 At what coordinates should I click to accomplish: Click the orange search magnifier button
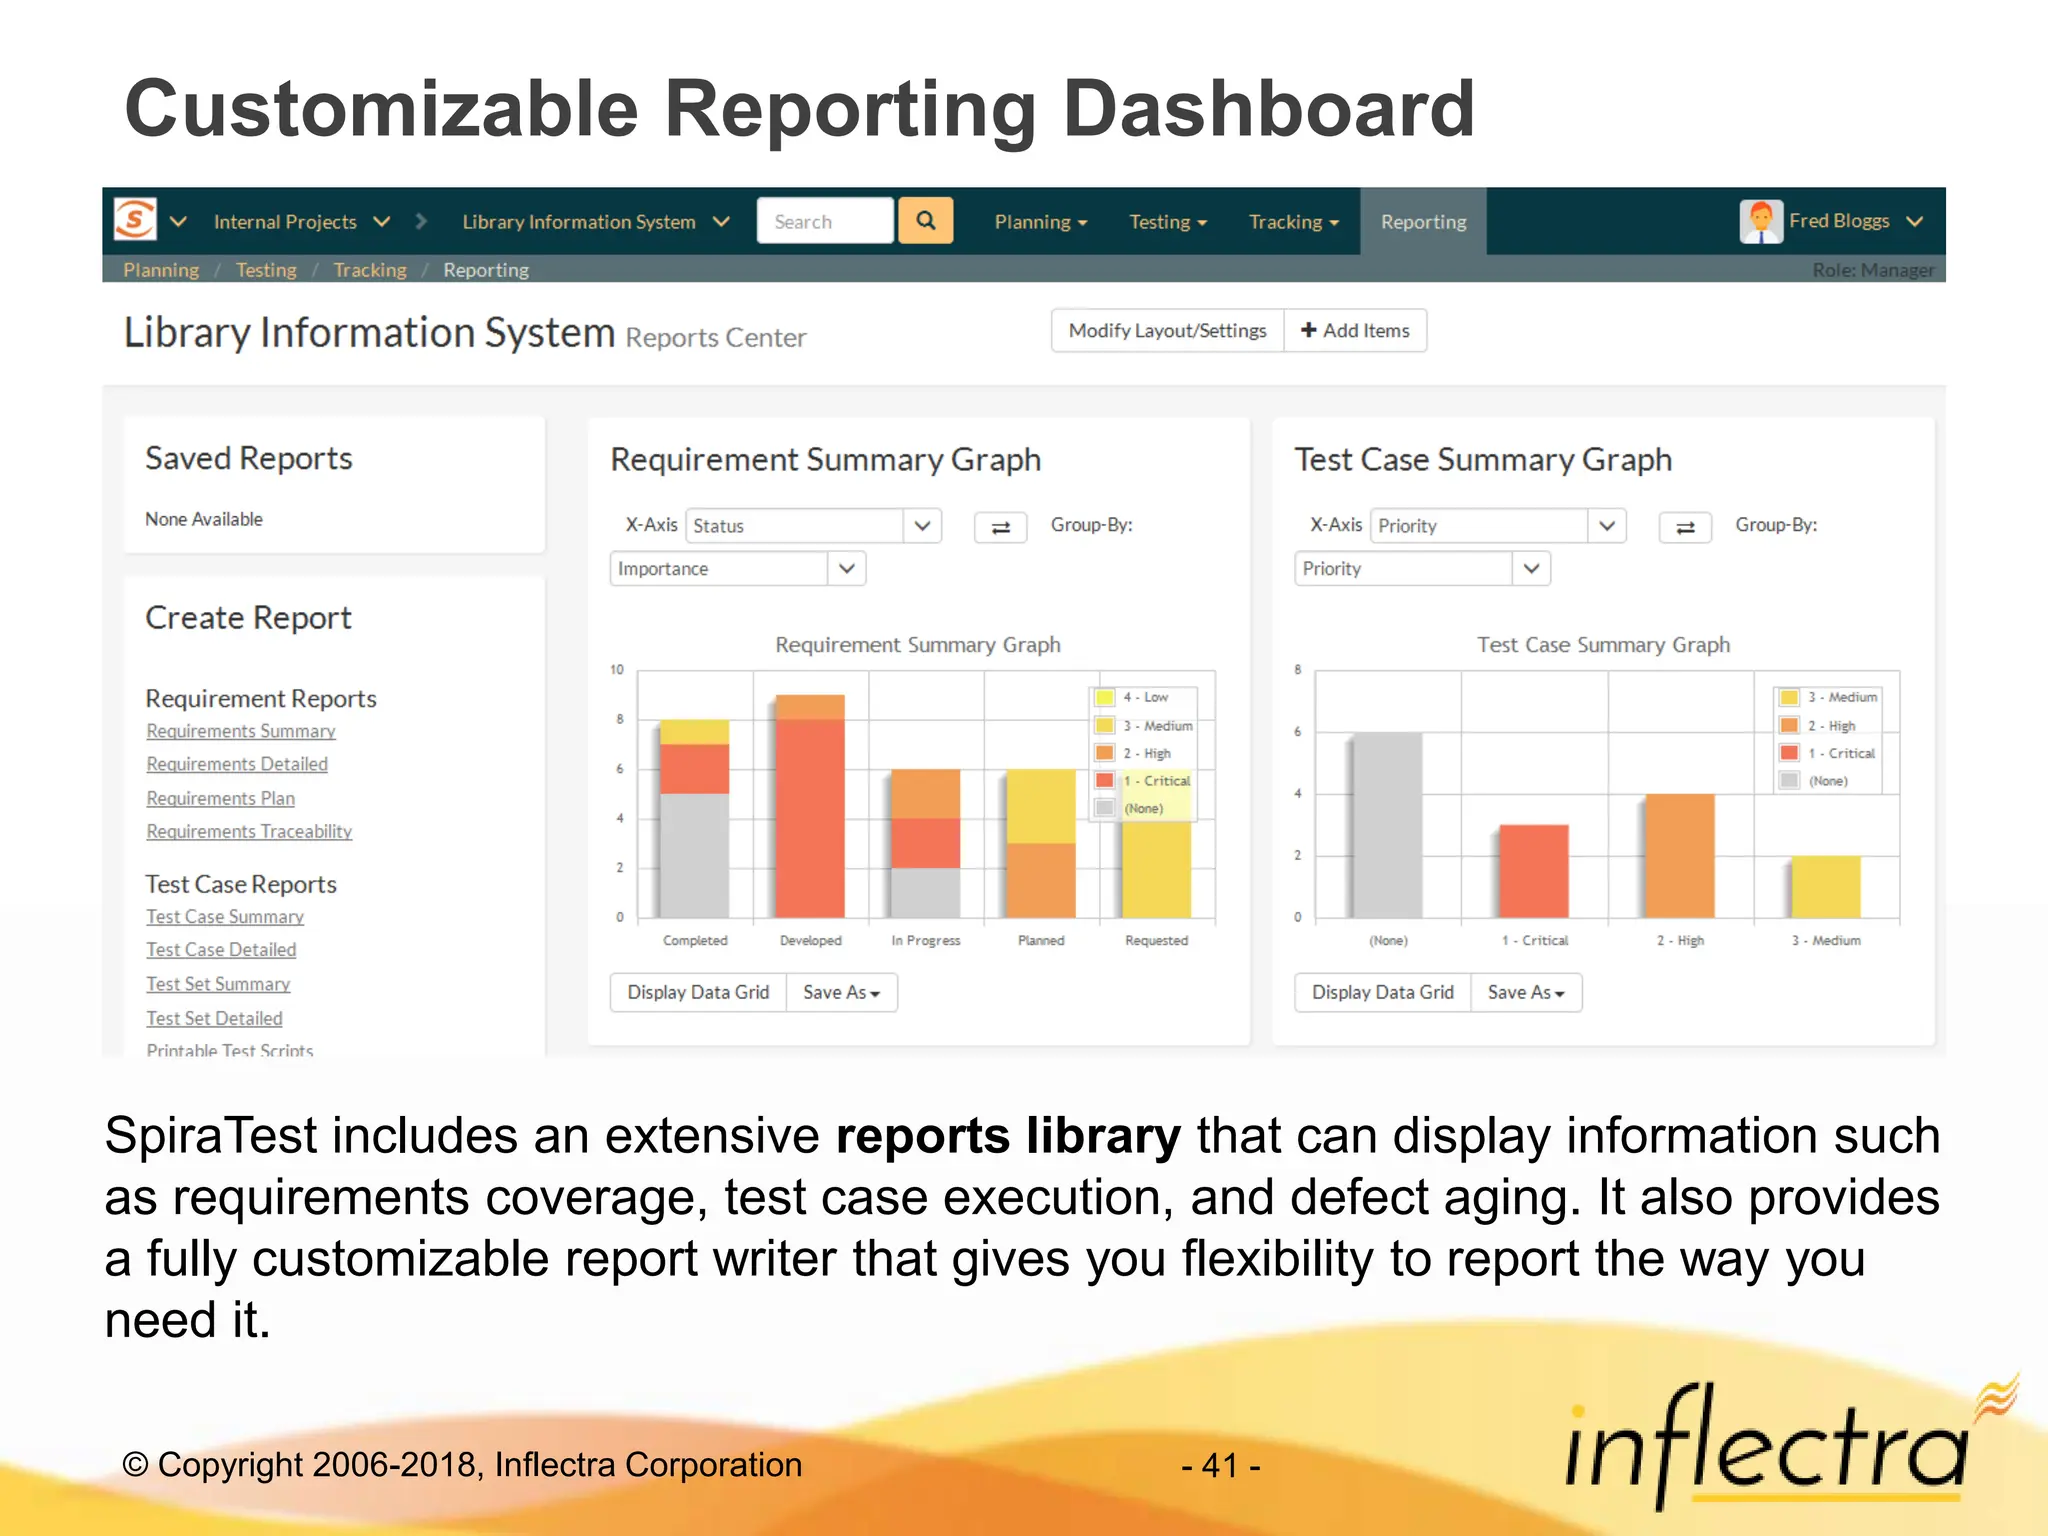click(926, 221)
